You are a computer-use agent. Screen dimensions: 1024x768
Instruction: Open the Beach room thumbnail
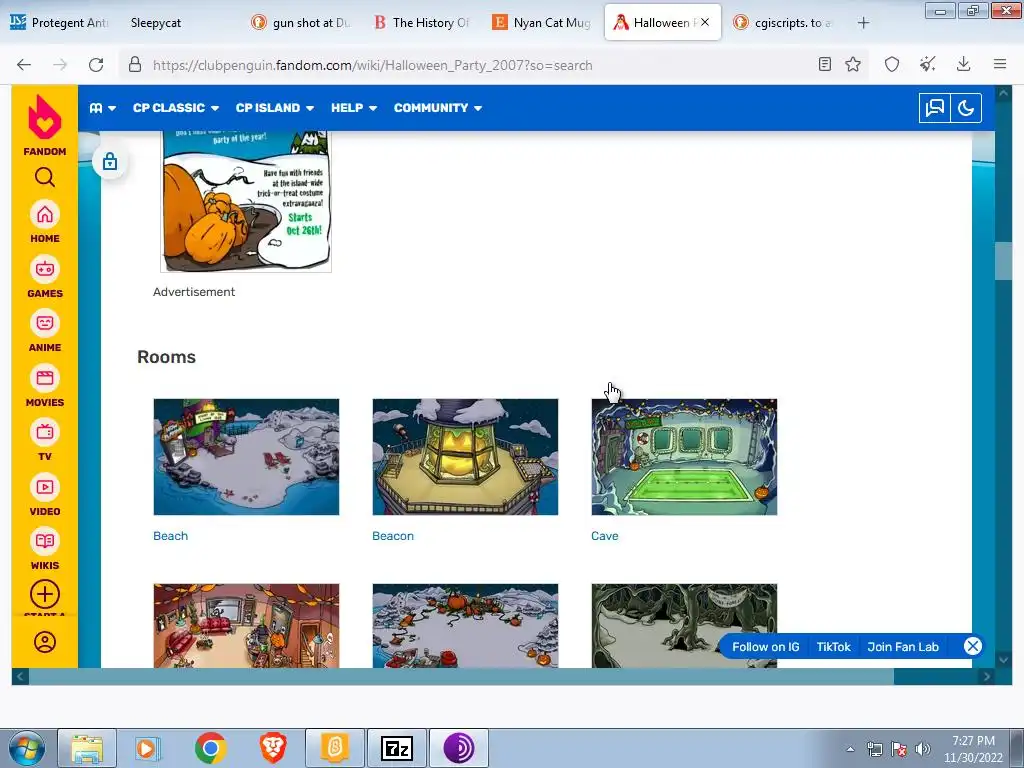click(246, 456)
